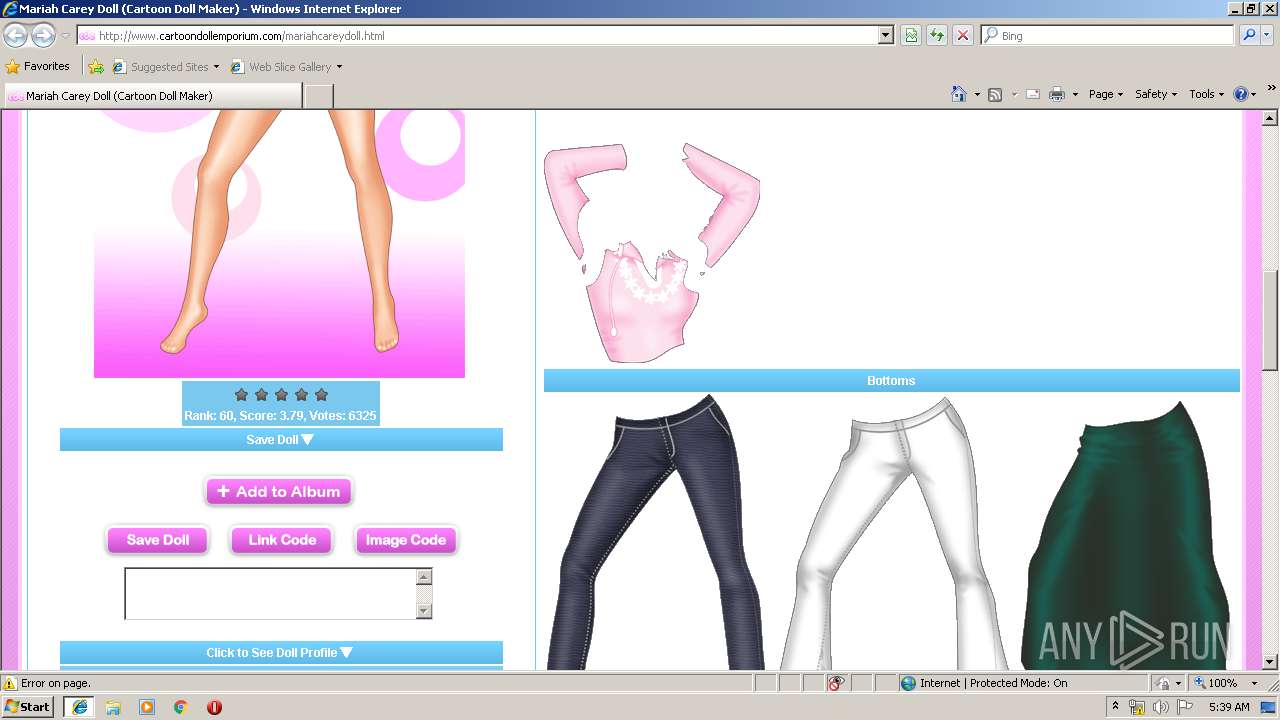Screen dimensions: 1280x720
Task: Open Google Chrome taskbar icon
Action: (181, 707)
